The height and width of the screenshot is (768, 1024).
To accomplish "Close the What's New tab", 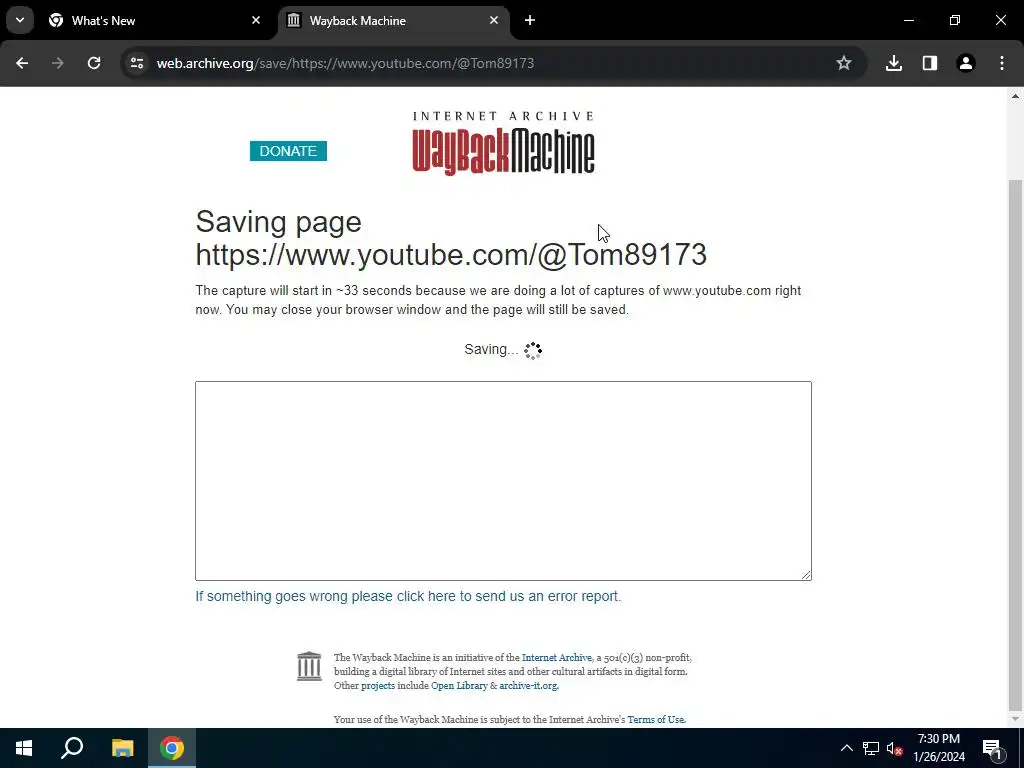I will click(256, 20).
